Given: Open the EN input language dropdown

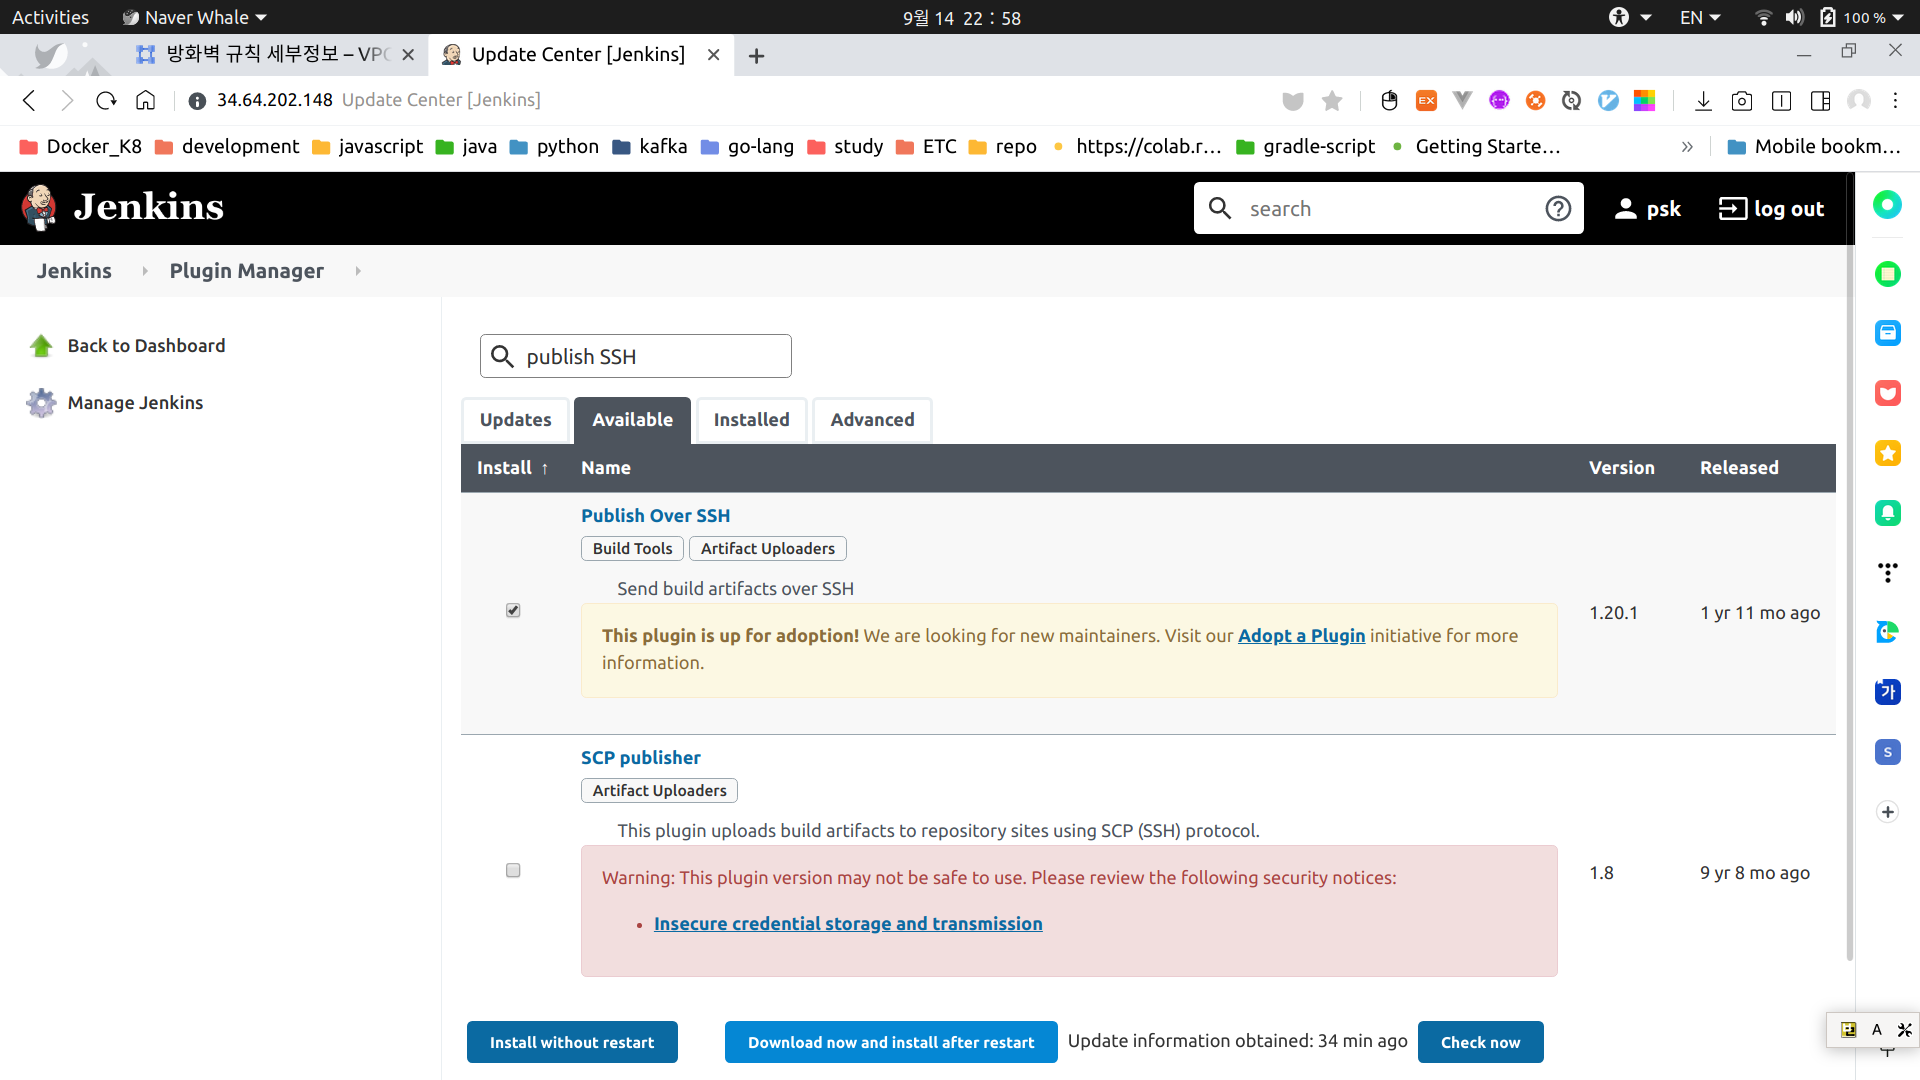Looking at the screenshot, I should click(1699, 18).
